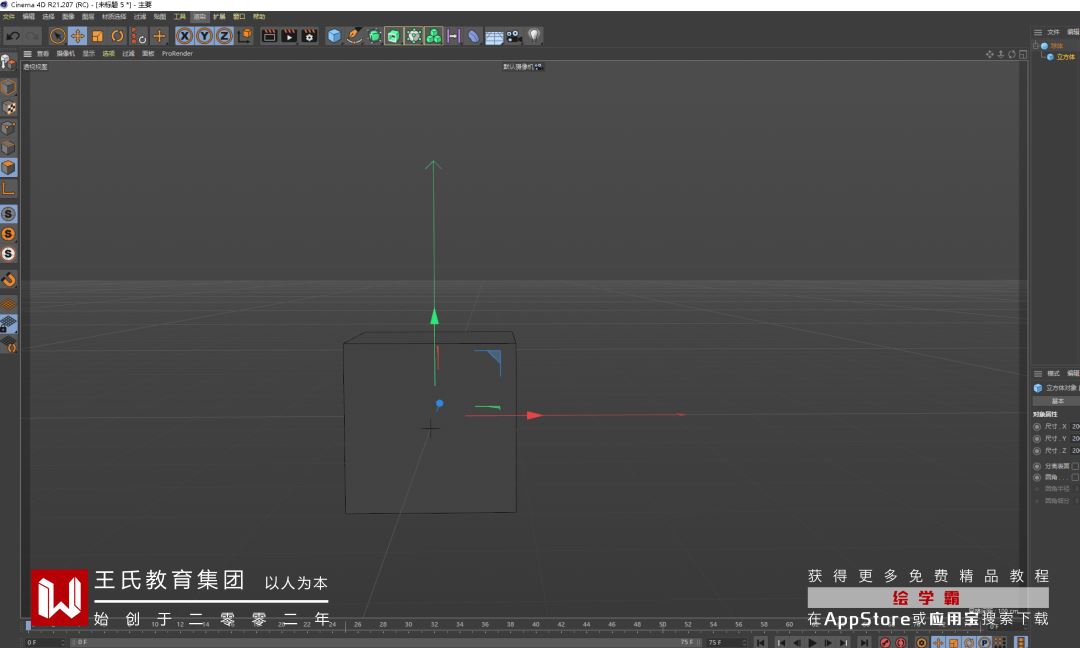Play the animation forwards
This screenshot has height=648, width=1080.
click(x=812, y=642)
